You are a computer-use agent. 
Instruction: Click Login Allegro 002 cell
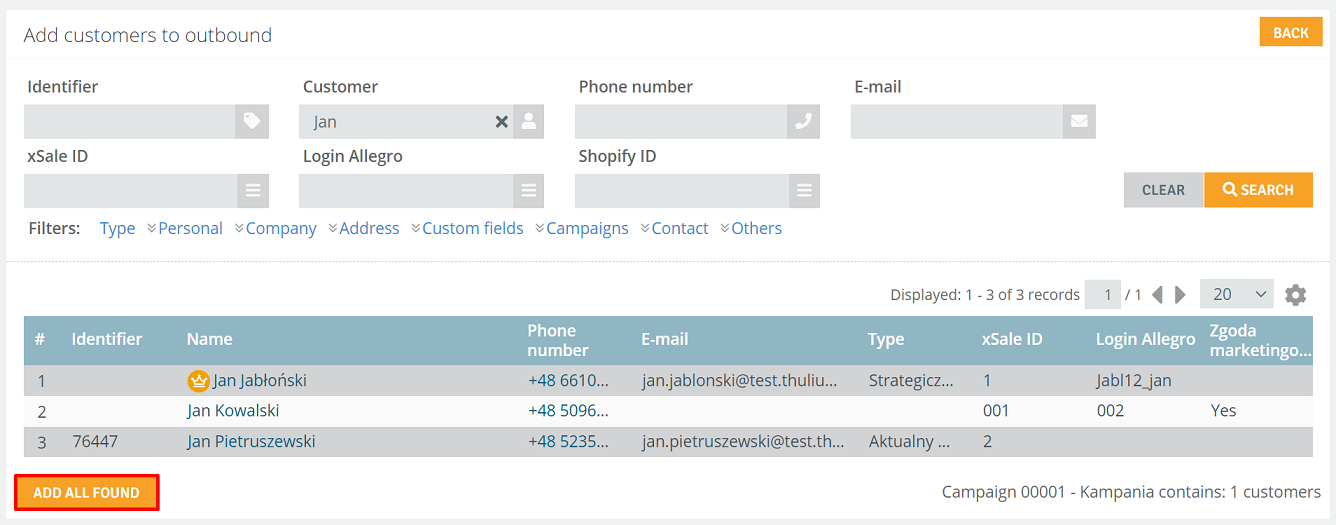(1110, 411)
